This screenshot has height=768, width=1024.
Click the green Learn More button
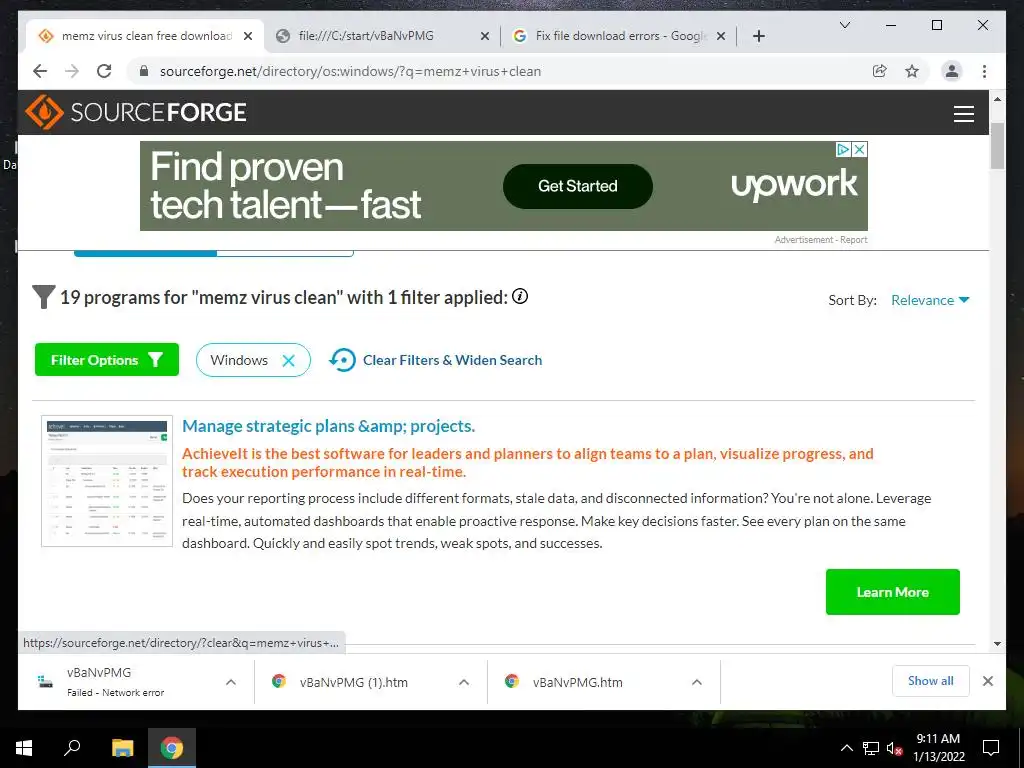click(892, 592)
